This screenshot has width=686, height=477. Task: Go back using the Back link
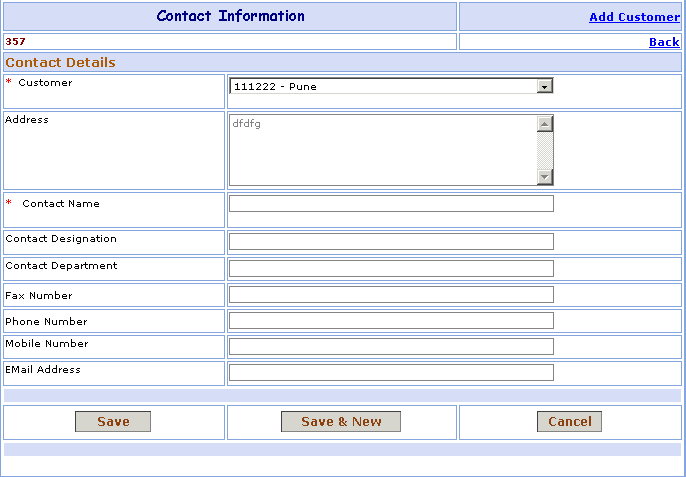pyautogui.click(x=664, y=42)
